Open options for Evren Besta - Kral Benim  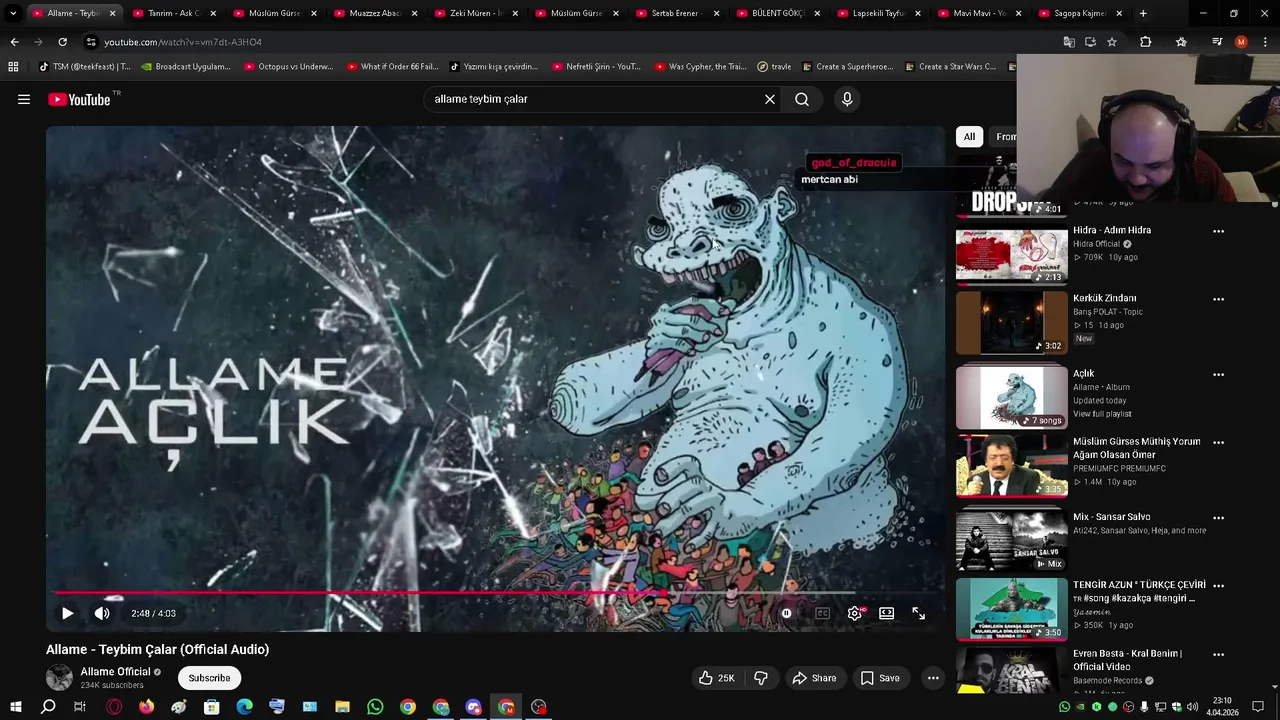(x=1218, y=654)
